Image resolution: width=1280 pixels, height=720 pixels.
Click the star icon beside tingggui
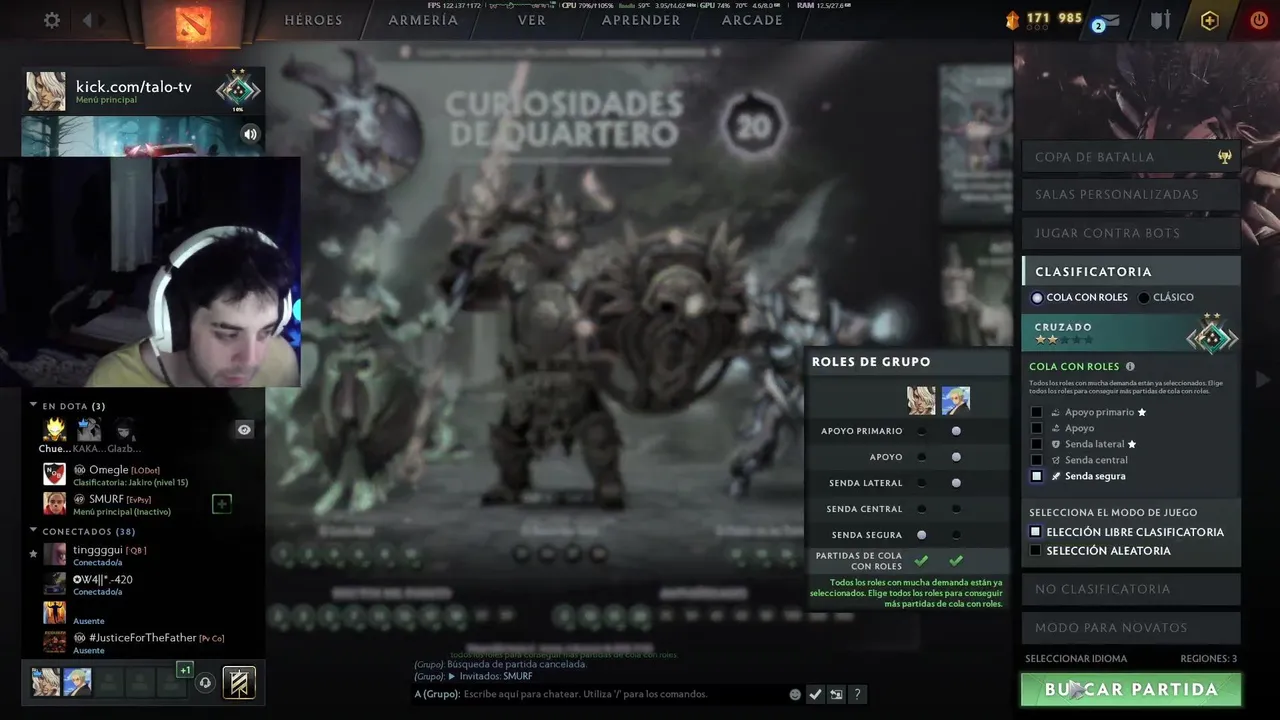coord(33,553)
